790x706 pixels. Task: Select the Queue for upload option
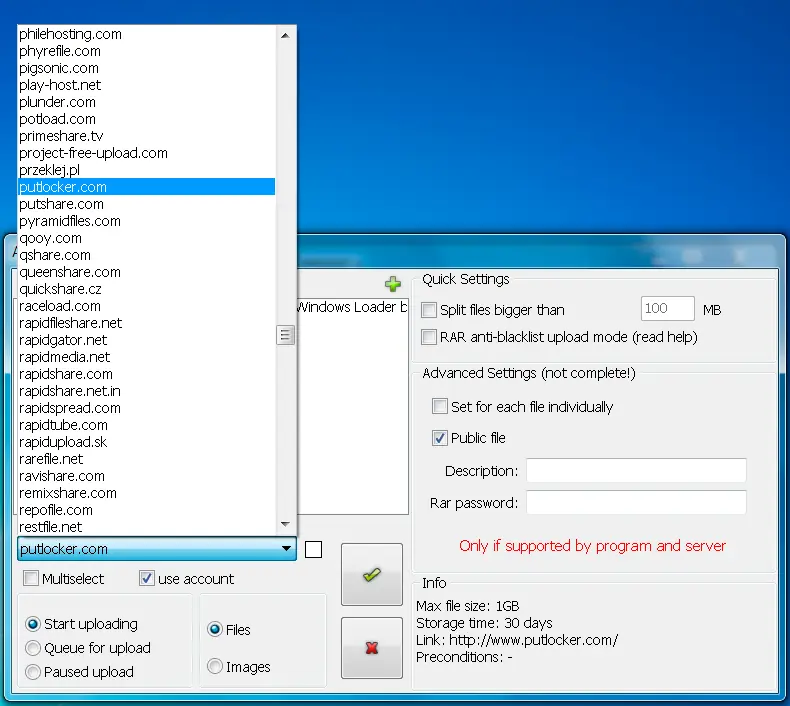[33, 648]
